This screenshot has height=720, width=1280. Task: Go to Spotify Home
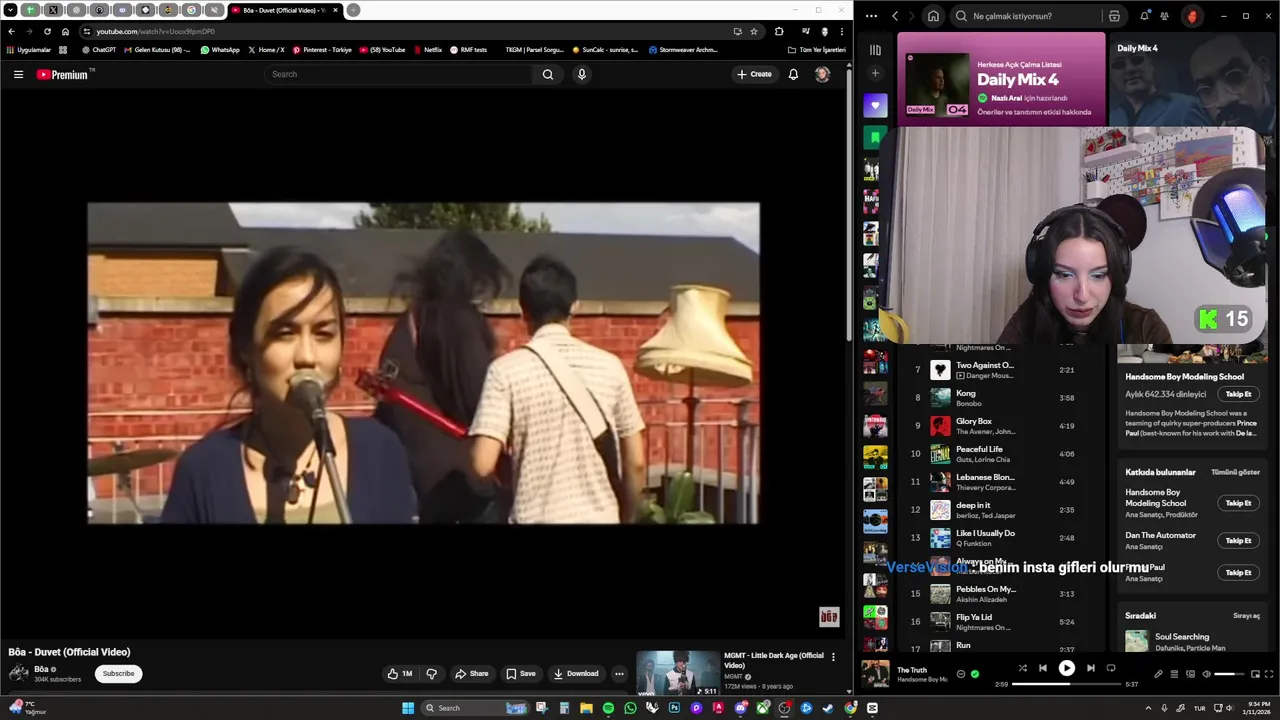(x=933, y=16)
